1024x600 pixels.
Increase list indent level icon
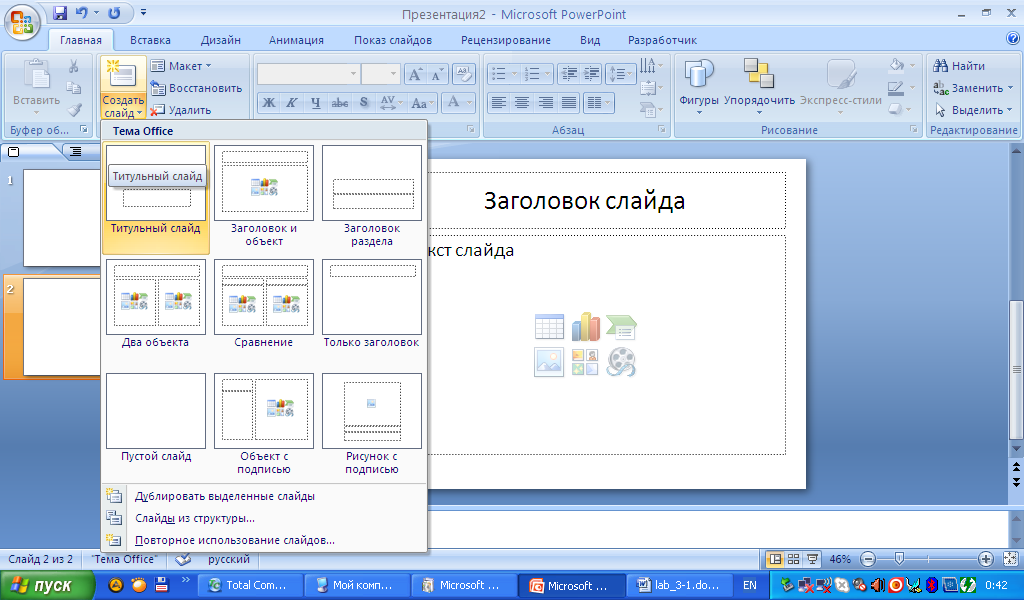coord(592,74)
